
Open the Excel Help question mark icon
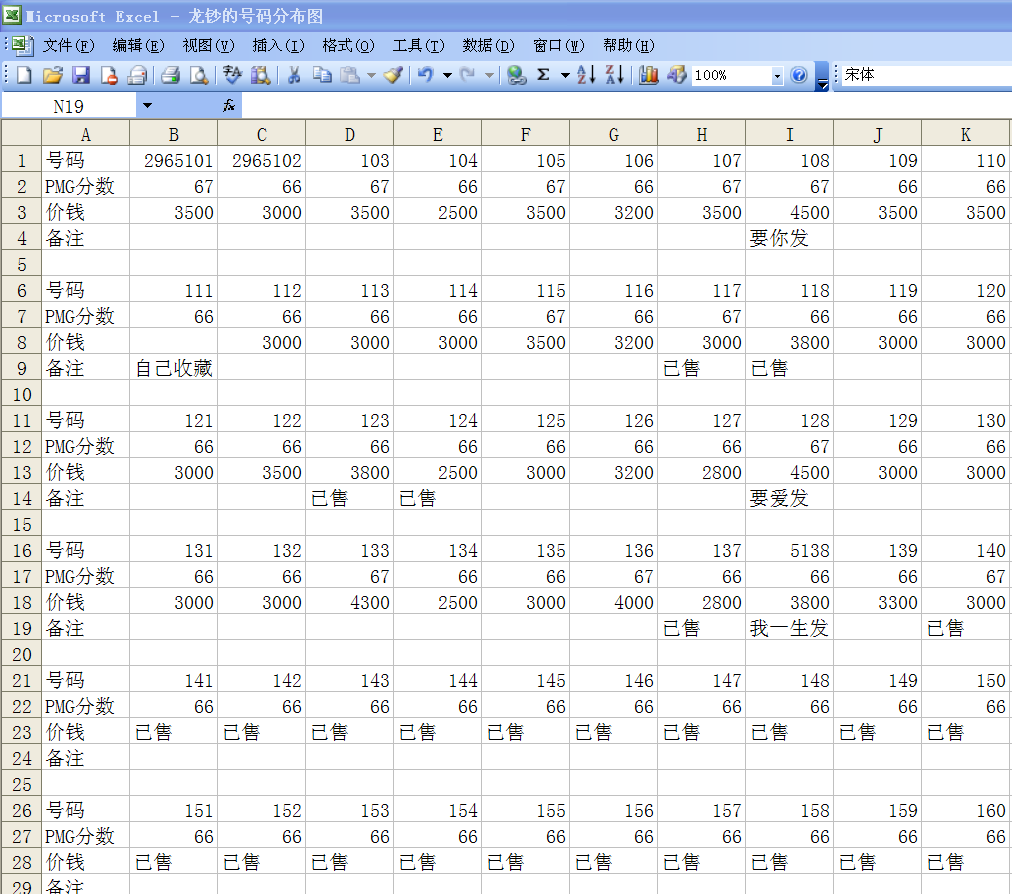coord(798,75)
